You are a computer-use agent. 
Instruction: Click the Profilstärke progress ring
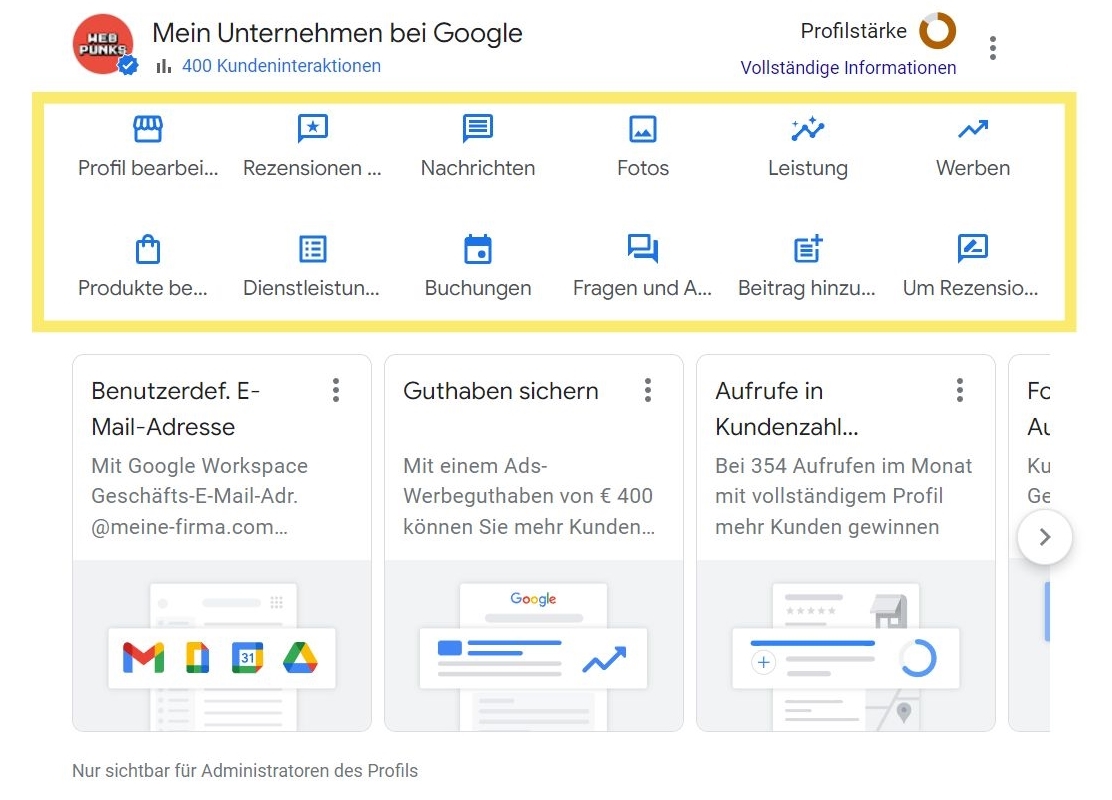[938, 31]
